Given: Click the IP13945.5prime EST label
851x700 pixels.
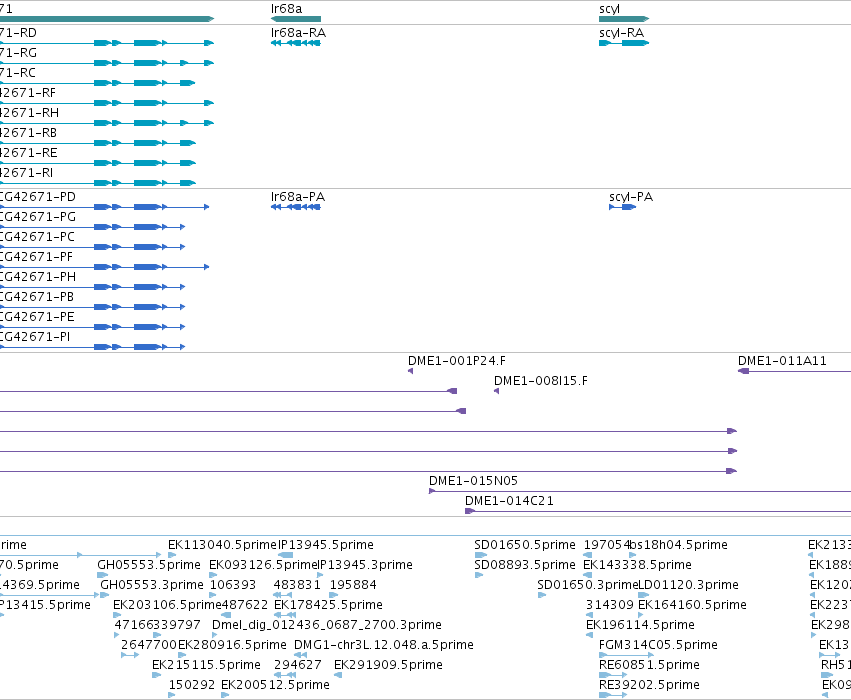Looking at the screenshot, I should tap(326, 545).
